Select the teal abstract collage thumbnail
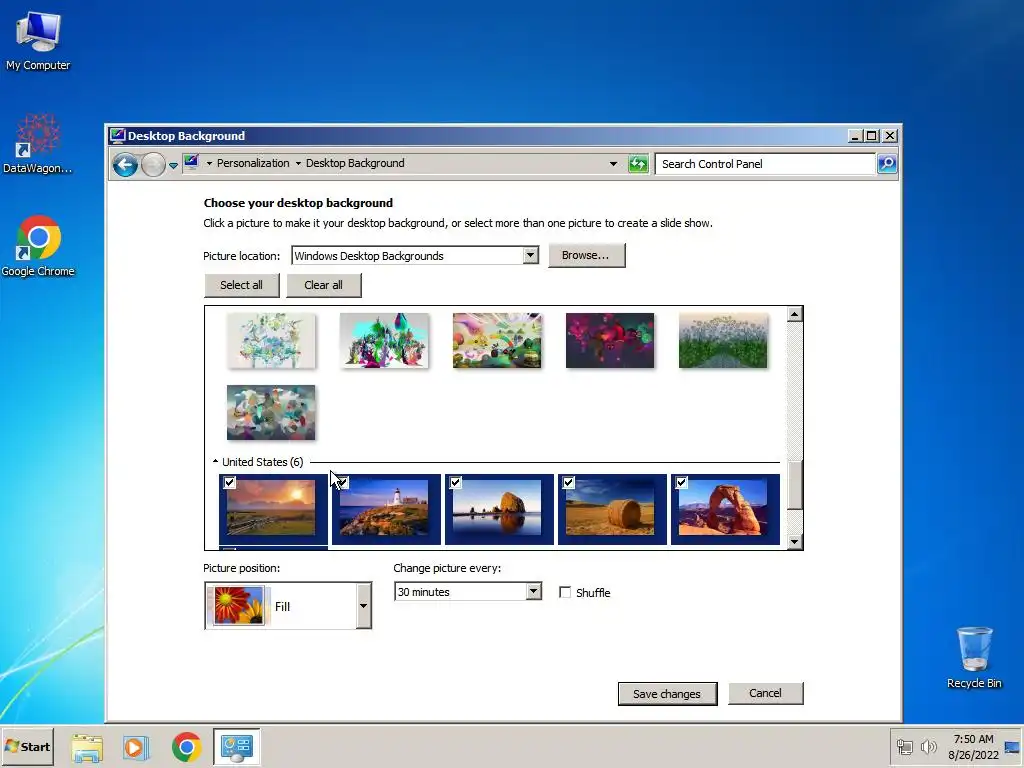The width and height of the screenshot is (1024, 768). click(x=271, y=412)
